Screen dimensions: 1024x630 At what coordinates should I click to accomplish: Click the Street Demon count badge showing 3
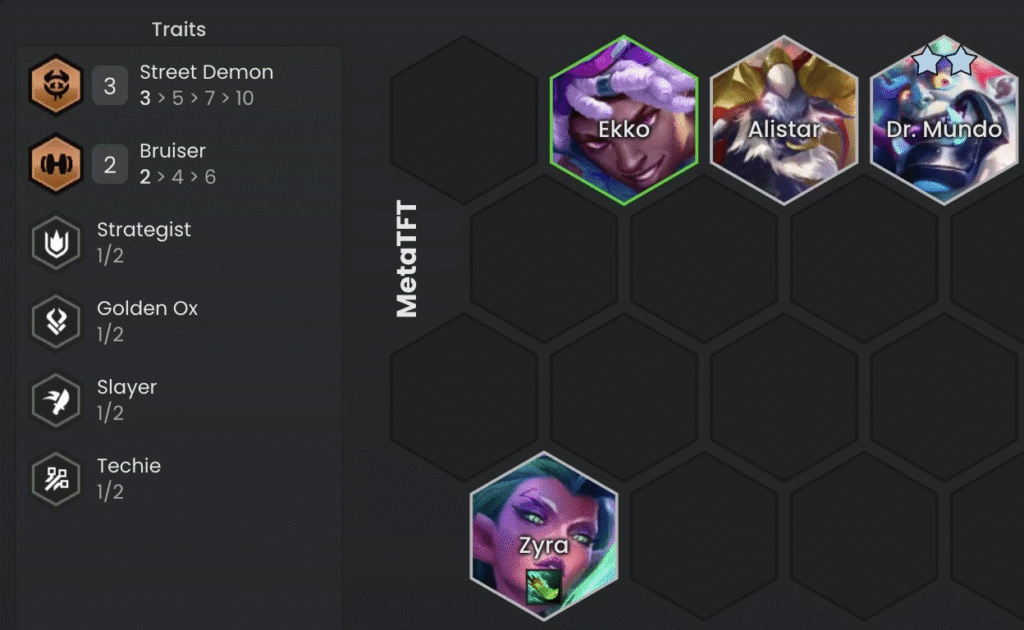(x=110, y=86)
